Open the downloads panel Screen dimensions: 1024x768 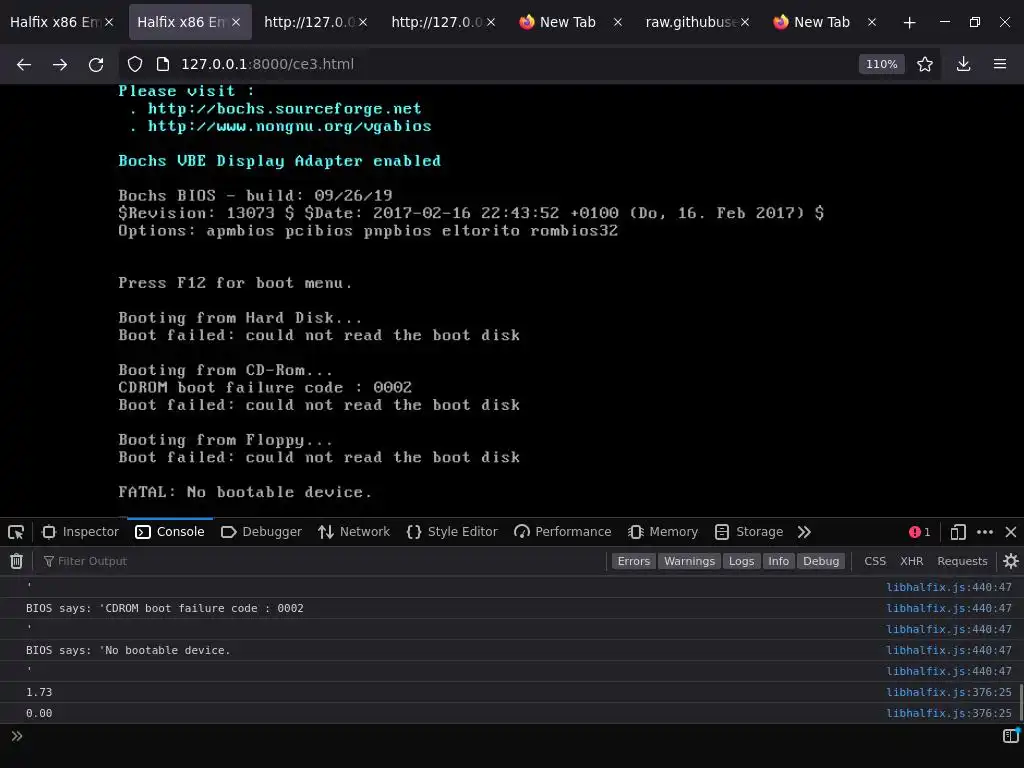point(963,64)
